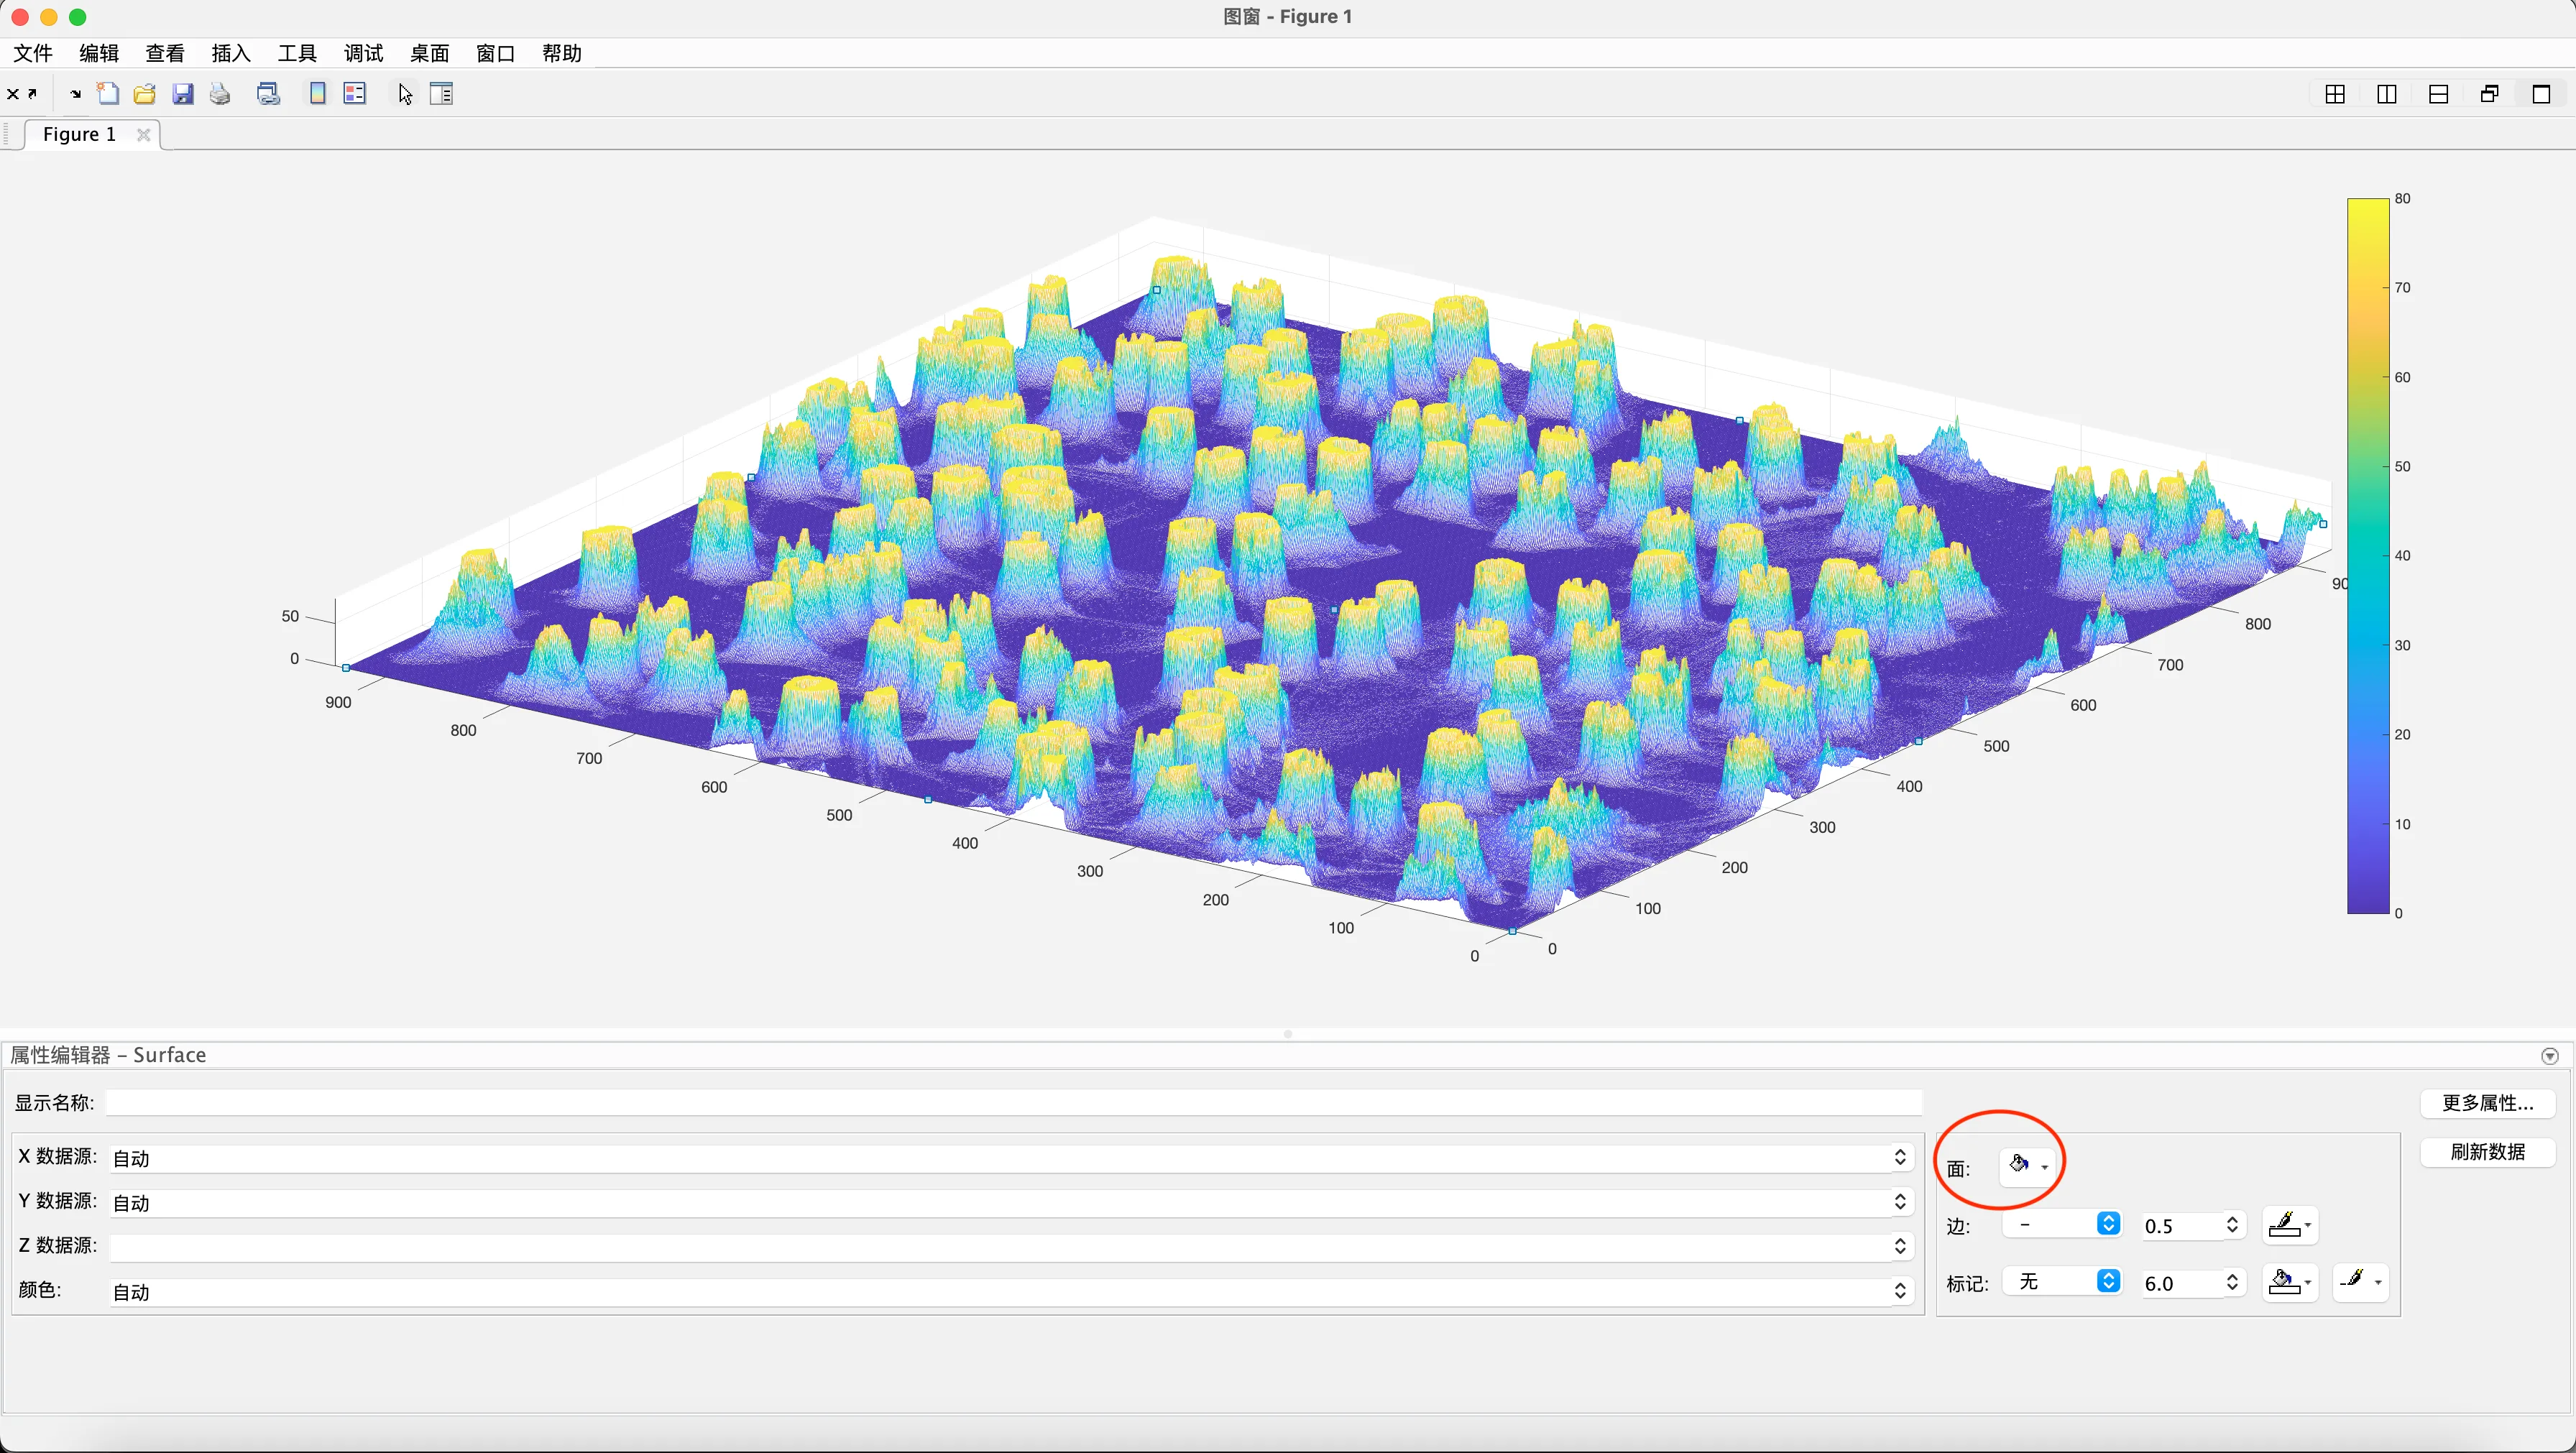Toggle the insert colorbar icon
Image resolution: width=2576 pixels, height=1453 pixels.
tap(317, 94)
